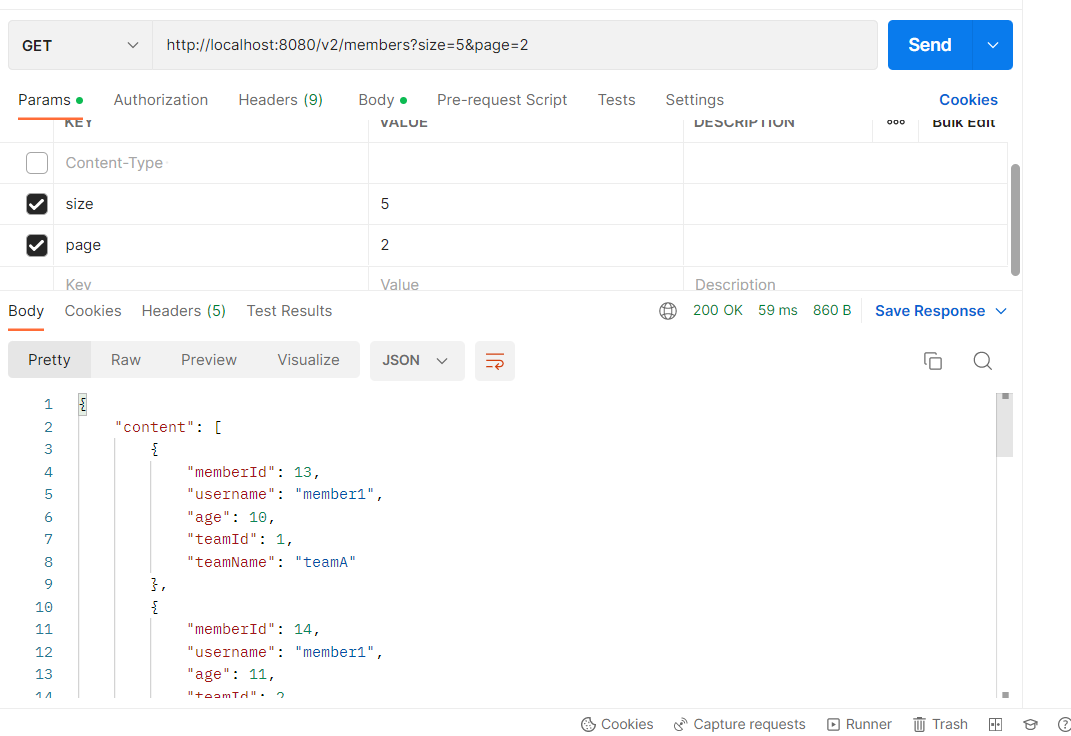Enable the Content-Type parameter checkbox

tap(37, 163)
